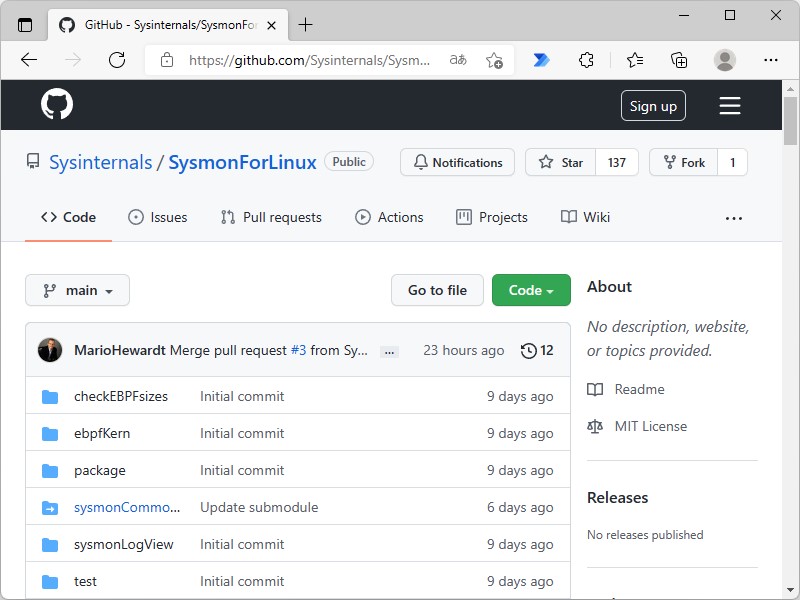Image resolution: width=800 pixels, height=600 pixels.
Task: Open the hamburger navigation menu
Action: [730, 106]
